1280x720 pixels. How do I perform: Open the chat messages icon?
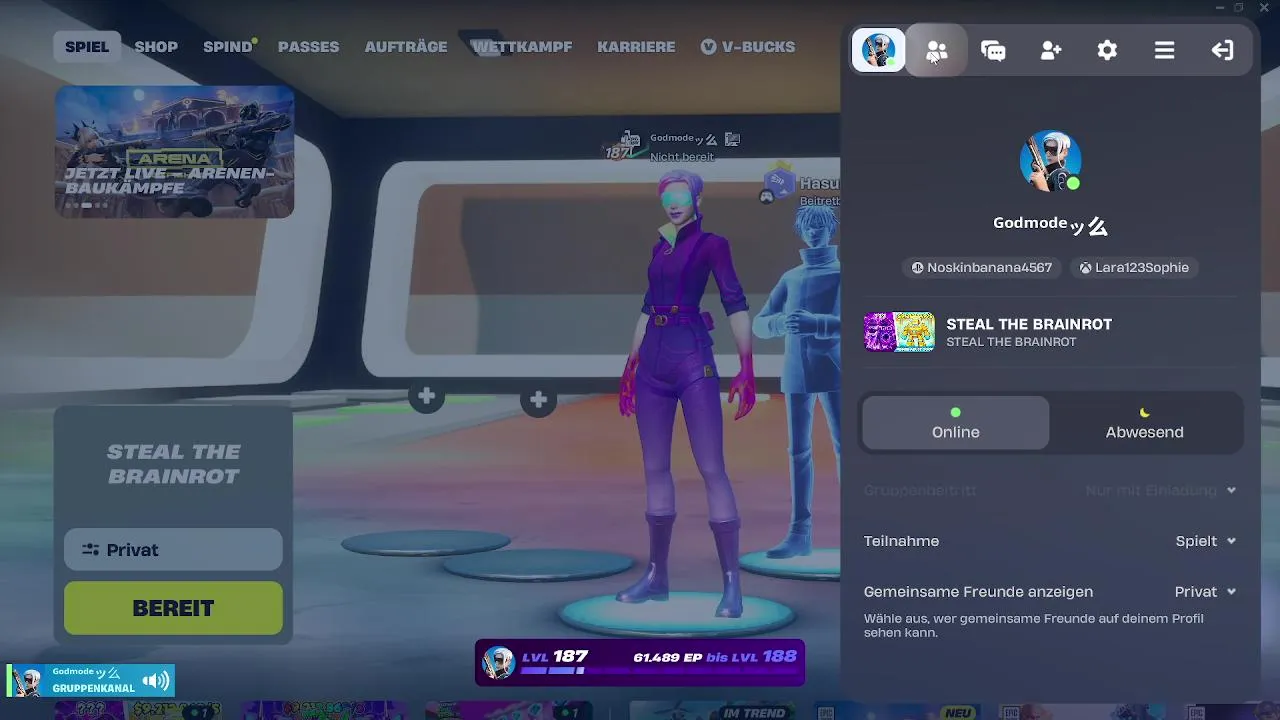pos(993,50)
